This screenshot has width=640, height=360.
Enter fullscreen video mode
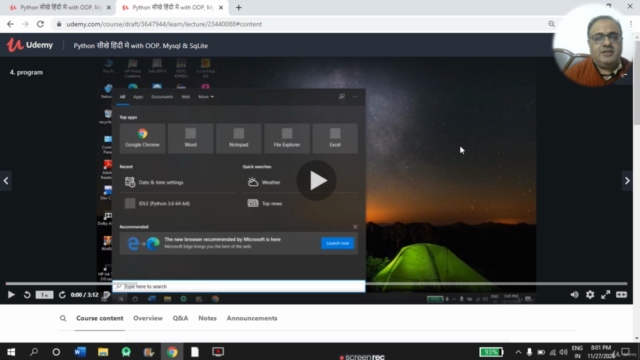[606, 295]
